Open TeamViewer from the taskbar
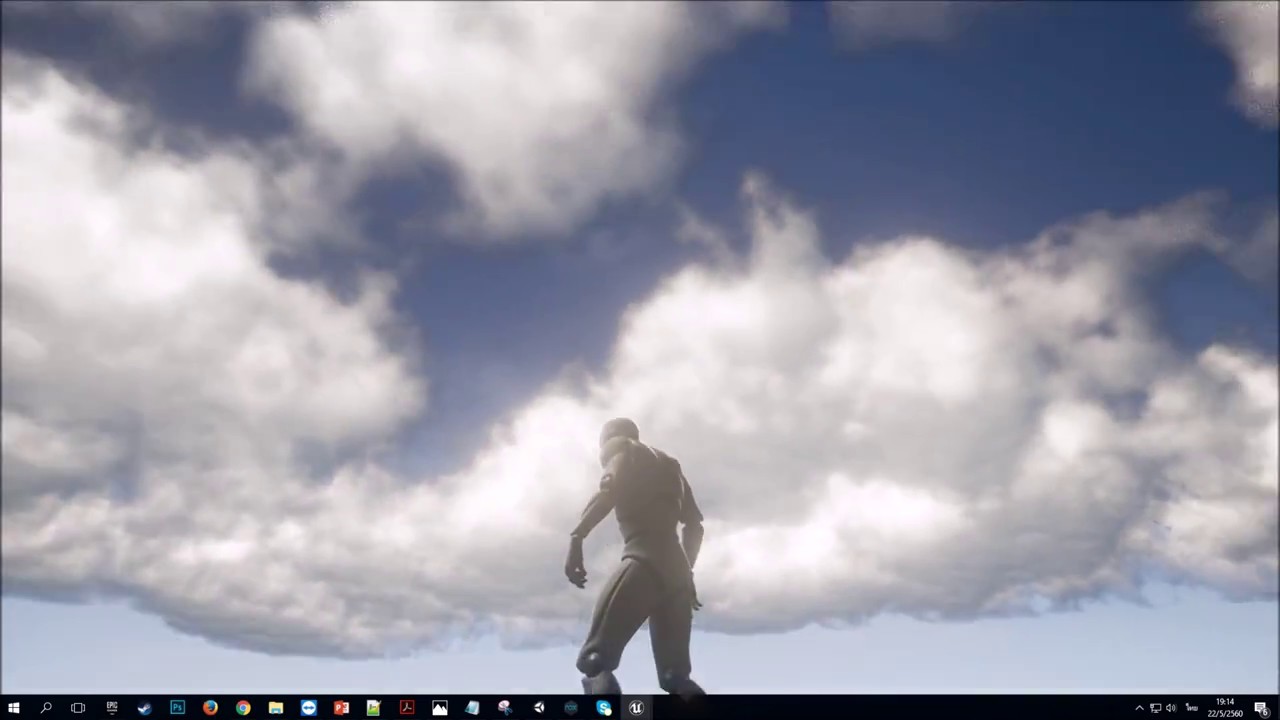 click(308, 708)
